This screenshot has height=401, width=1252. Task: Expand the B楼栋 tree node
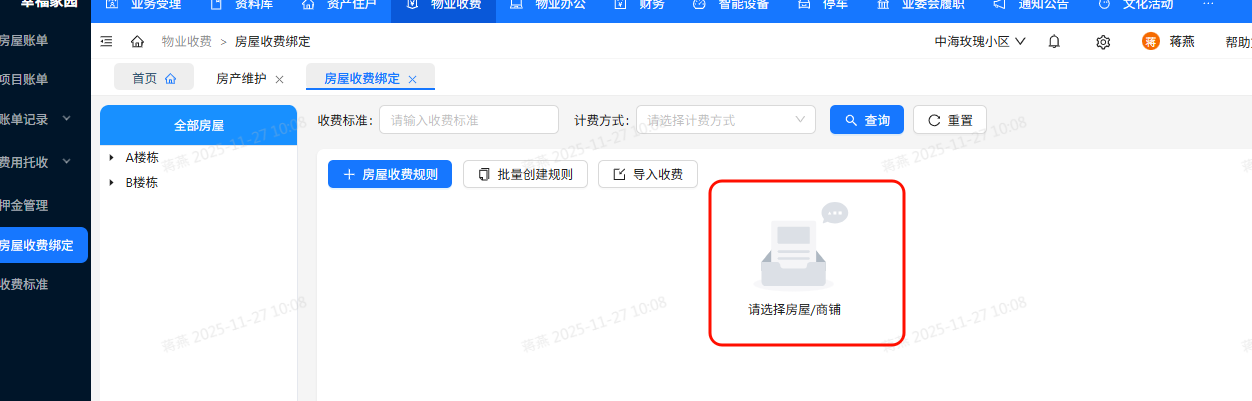click(x=111, y=183)
